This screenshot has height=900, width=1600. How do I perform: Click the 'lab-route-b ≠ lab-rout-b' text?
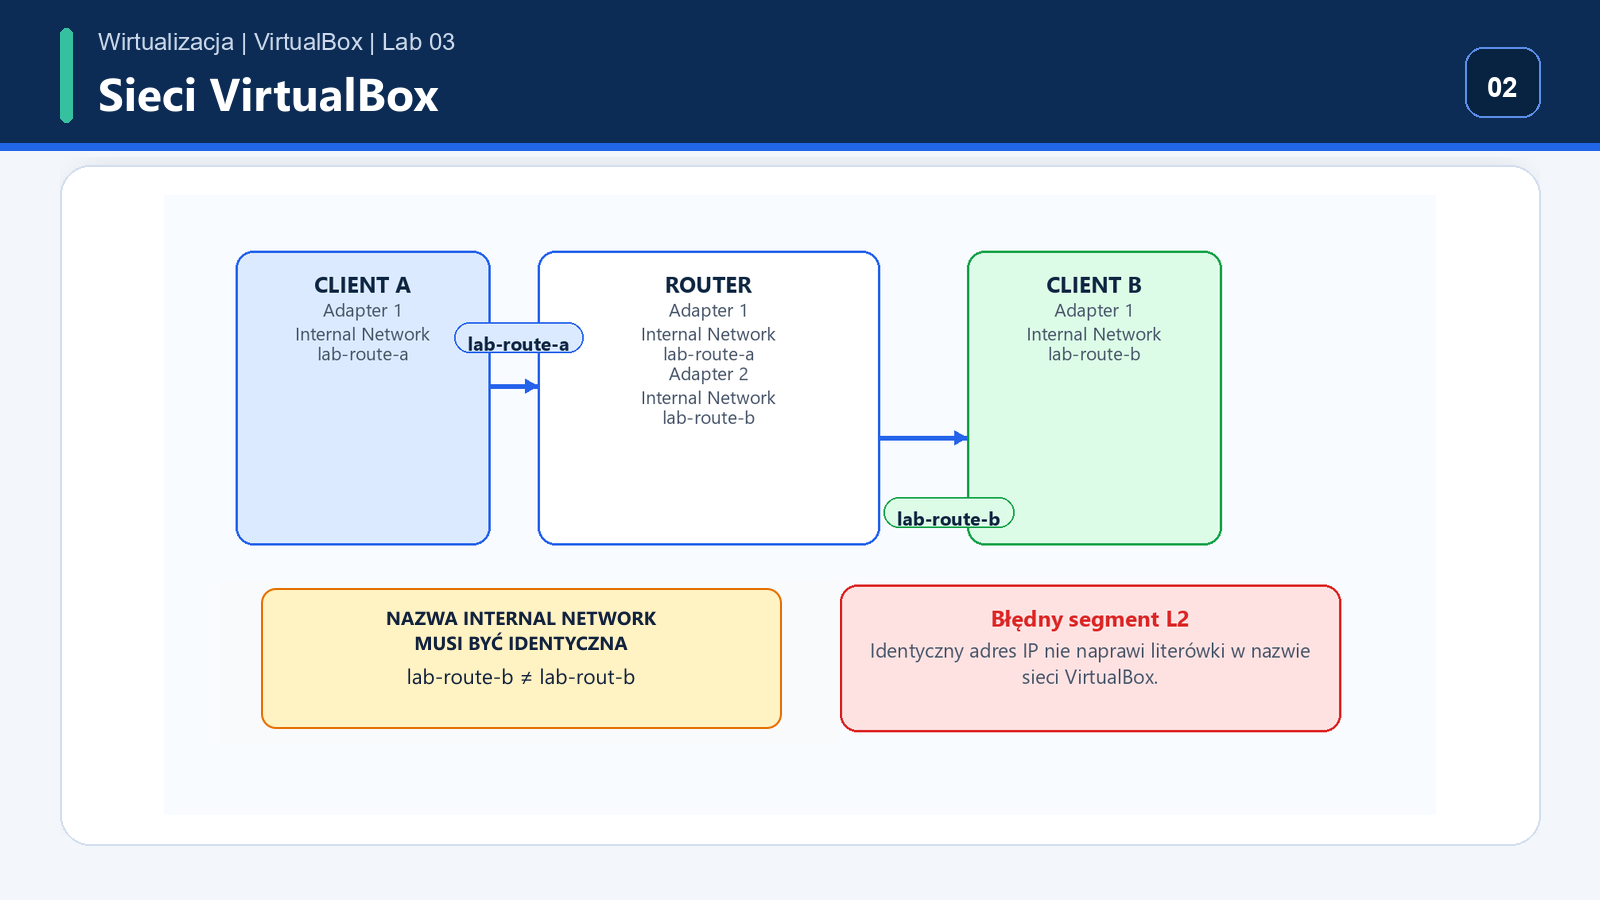pyautogui.click(x=521, y=677)
